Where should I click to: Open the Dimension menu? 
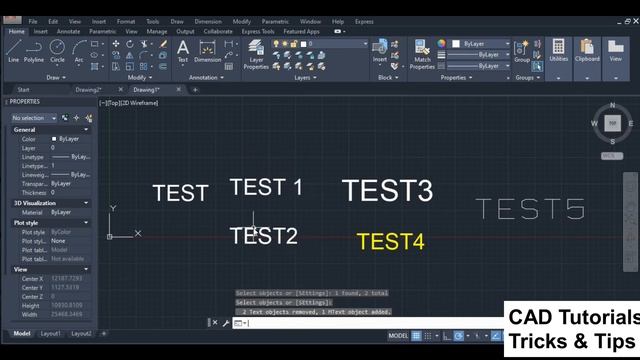click(x=208, y=22)
